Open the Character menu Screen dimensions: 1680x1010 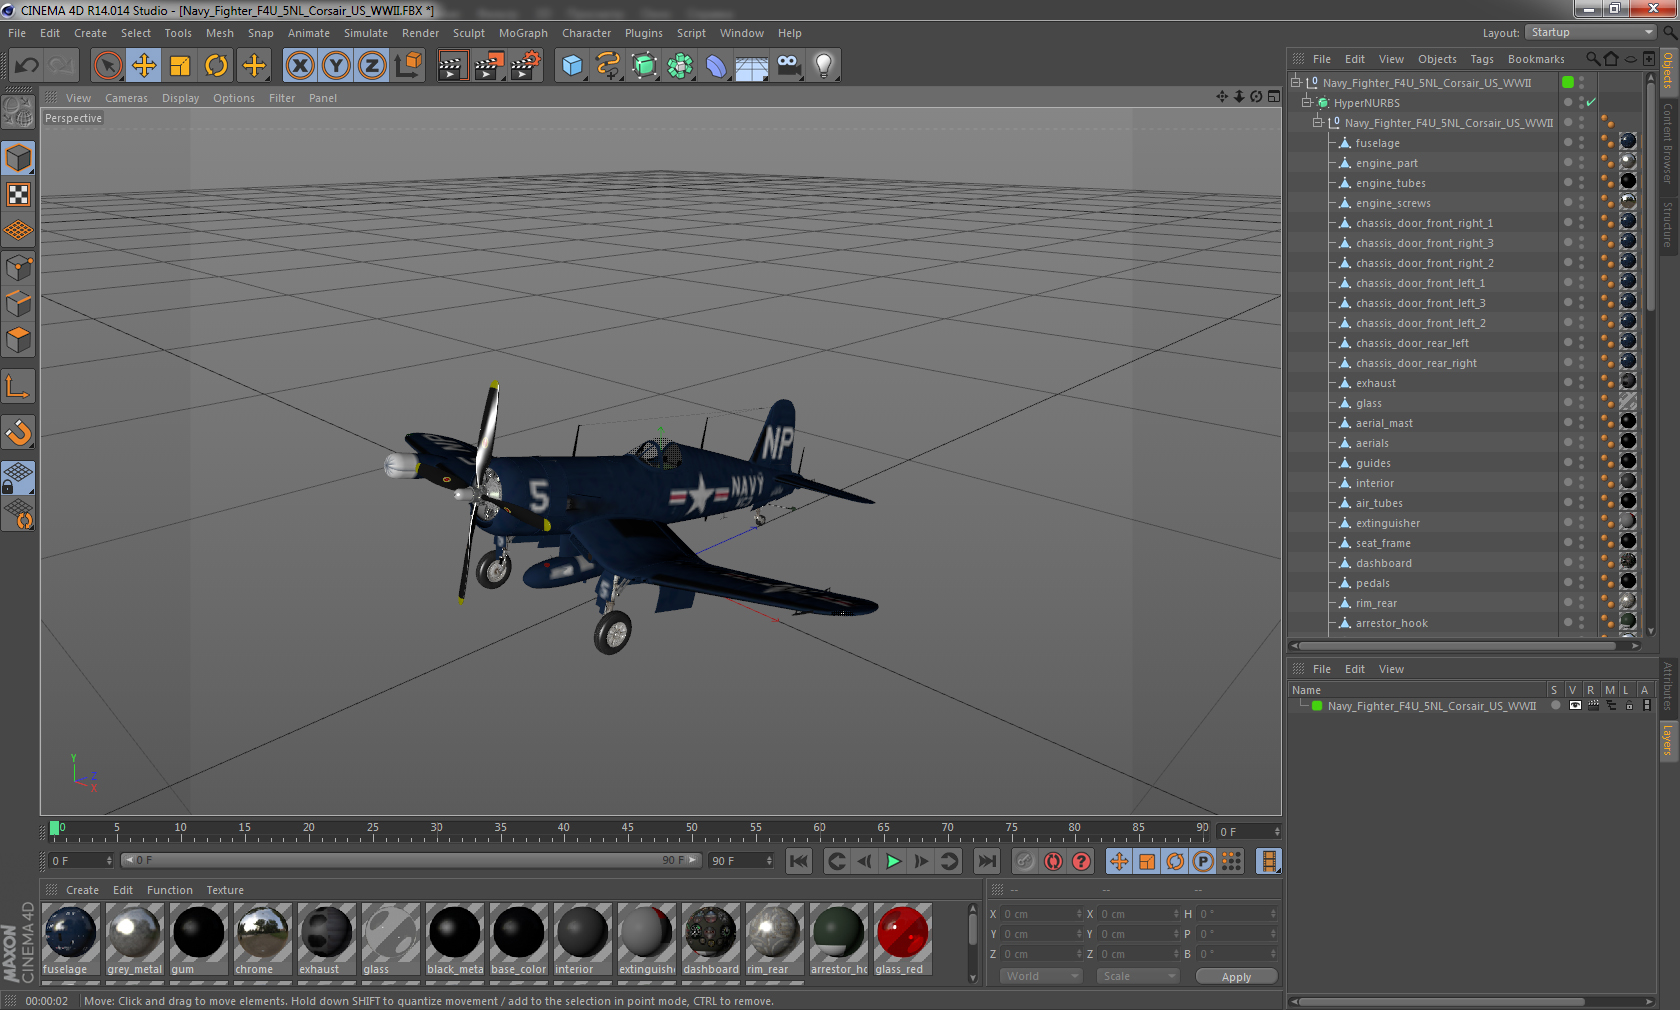[586, 33]
